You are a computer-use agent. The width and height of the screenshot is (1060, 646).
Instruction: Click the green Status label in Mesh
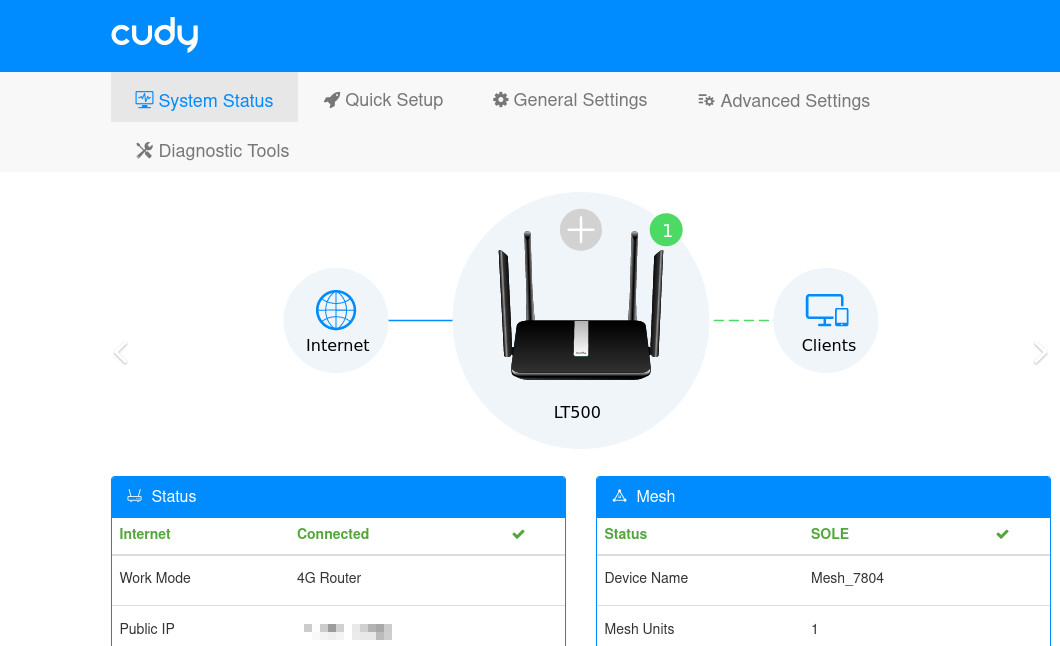(x=625, y=534)
